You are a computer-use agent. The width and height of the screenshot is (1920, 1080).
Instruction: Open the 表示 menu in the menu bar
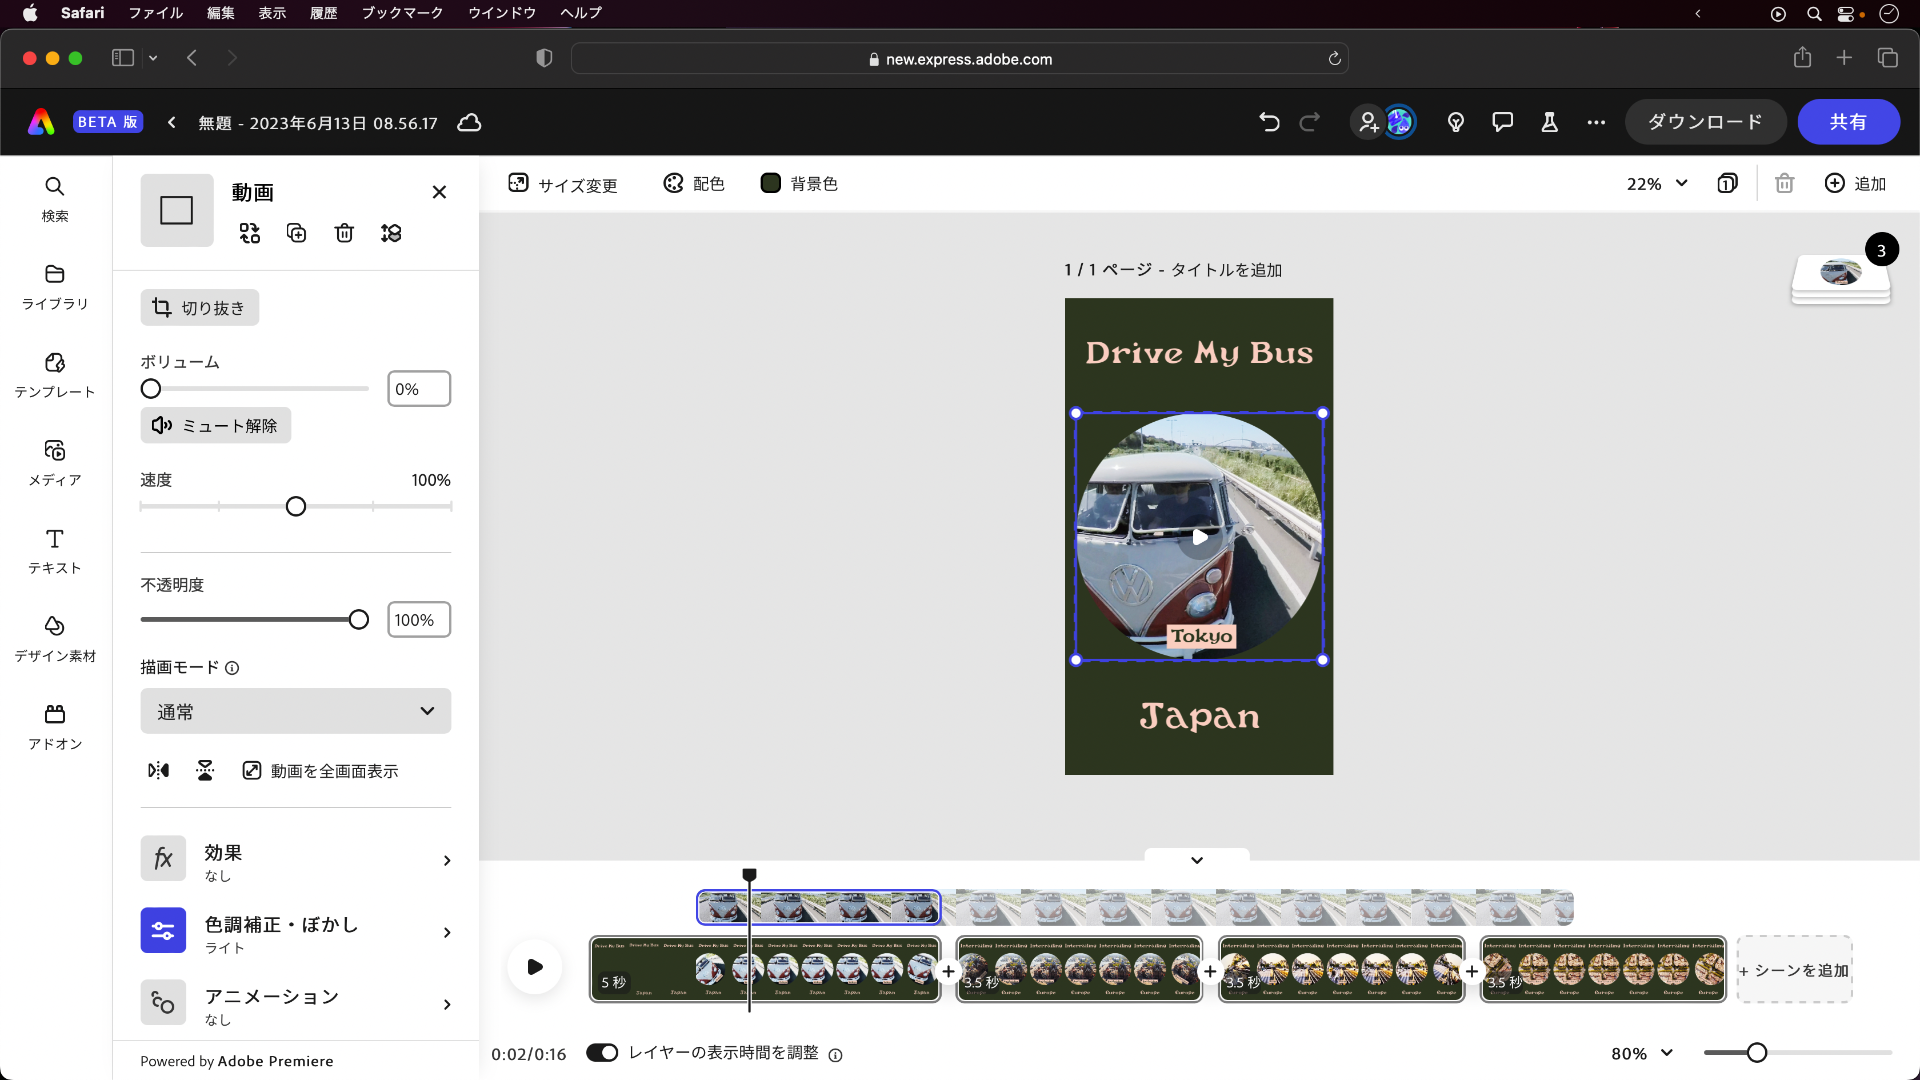pos(271,13)
